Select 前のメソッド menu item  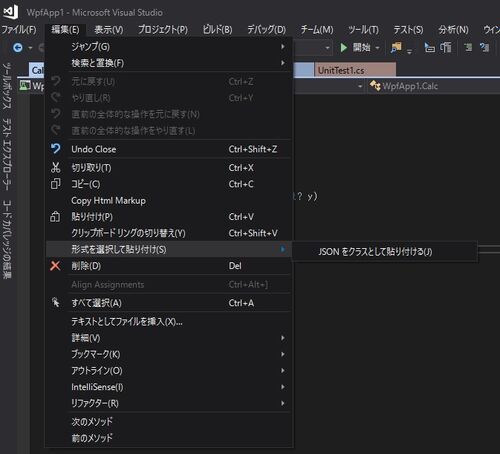169,438
